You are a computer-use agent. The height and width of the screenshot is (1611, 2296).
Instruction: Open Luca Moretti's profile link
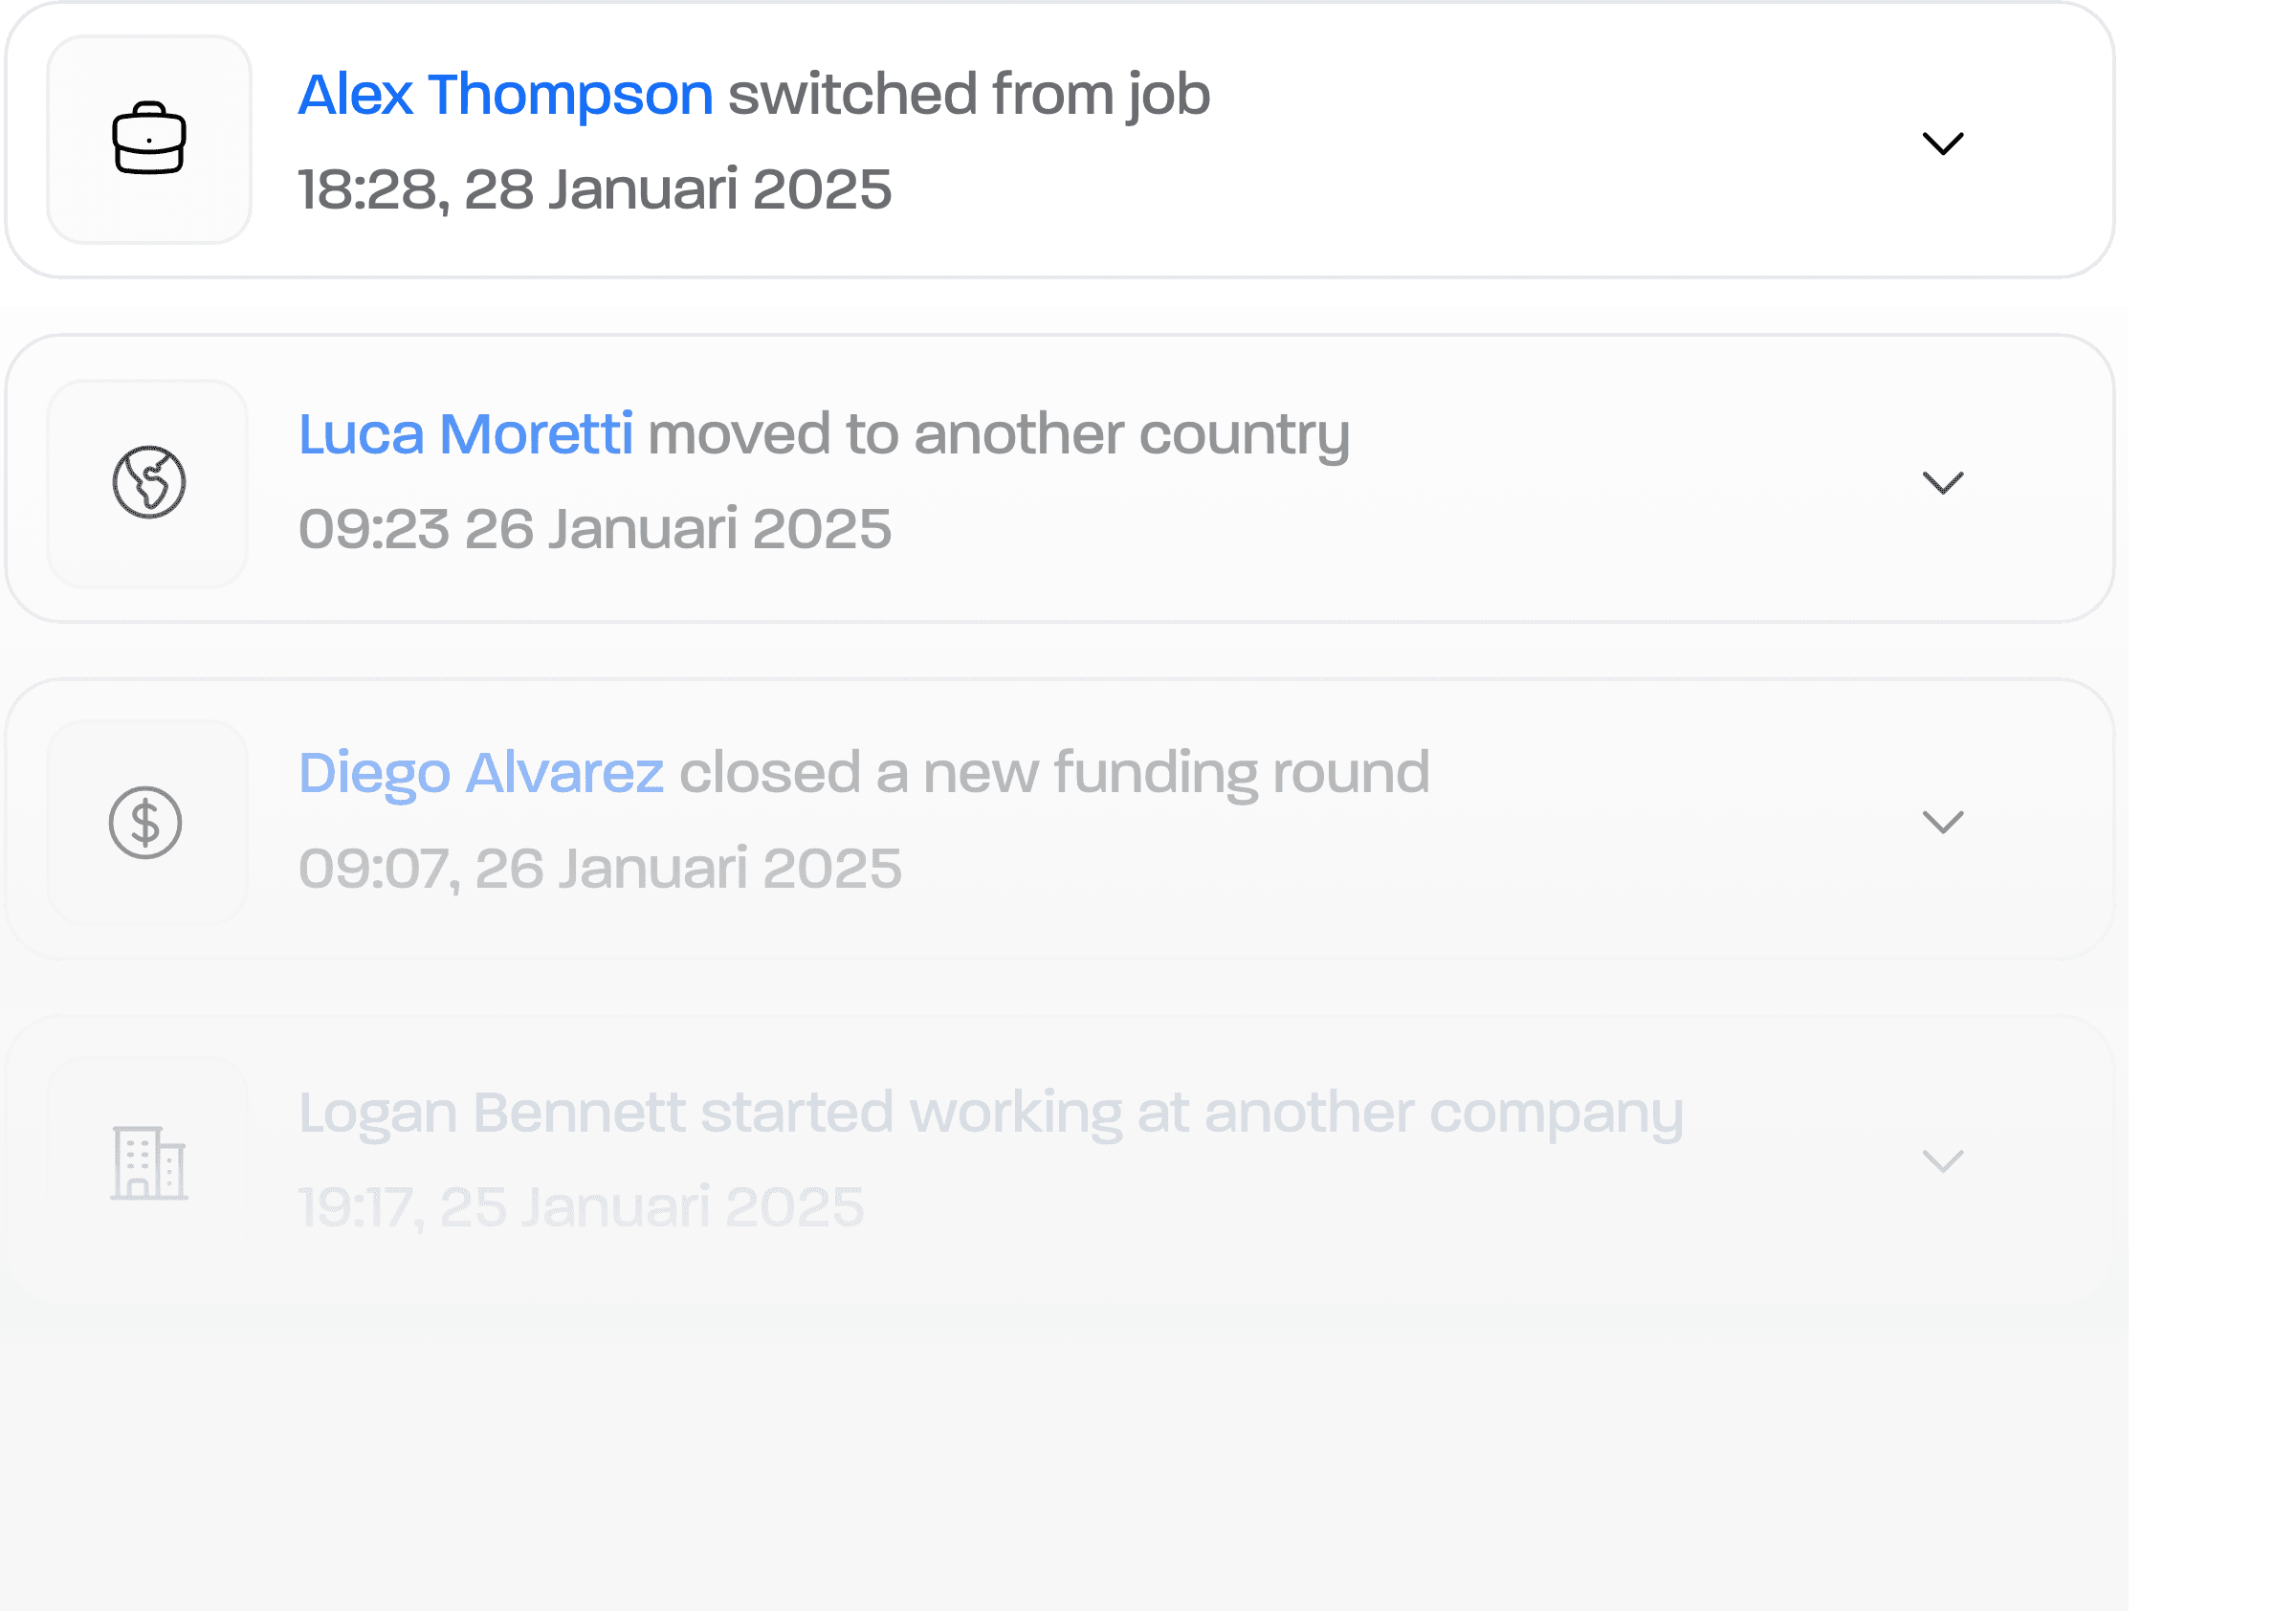466,434
